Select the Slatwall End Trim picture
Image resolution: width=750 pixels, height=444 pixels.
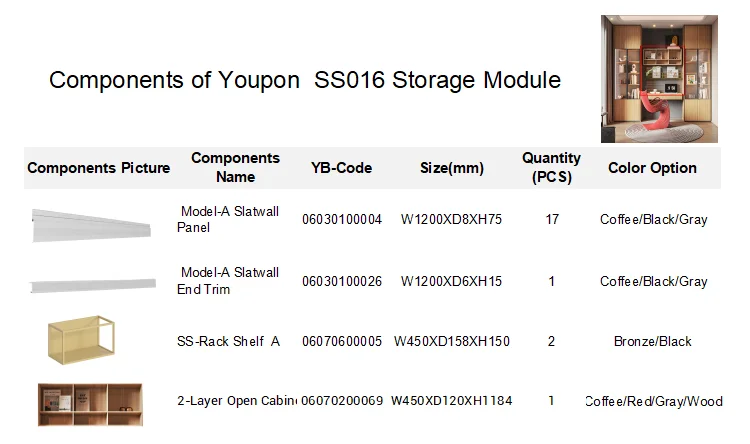coord(92,286)
